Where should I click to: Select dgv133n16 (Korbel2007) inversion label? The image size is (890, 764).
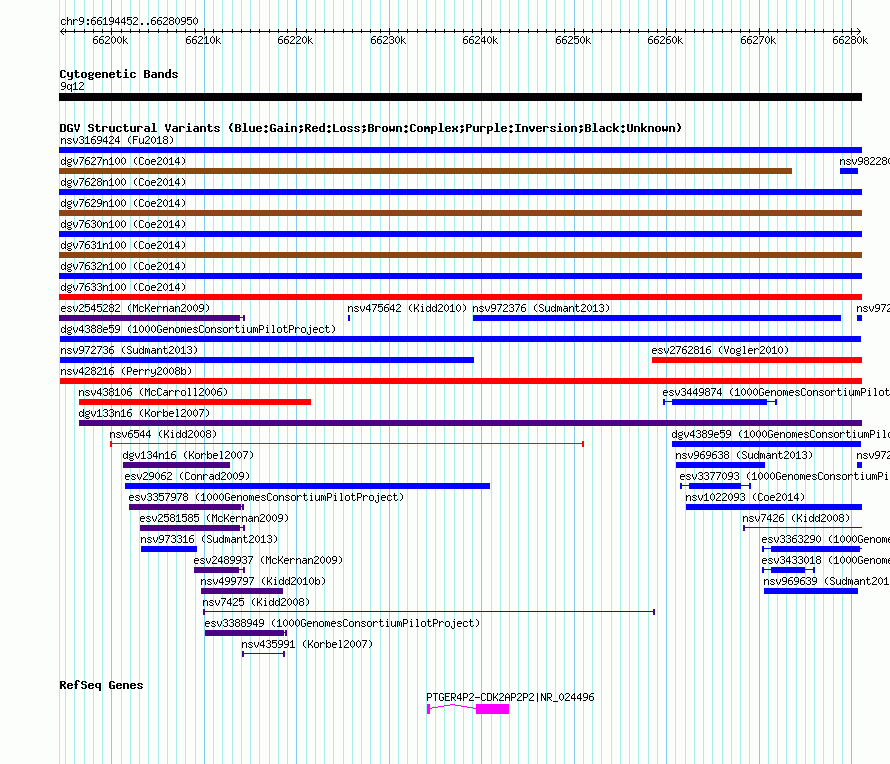coord(144,413)
